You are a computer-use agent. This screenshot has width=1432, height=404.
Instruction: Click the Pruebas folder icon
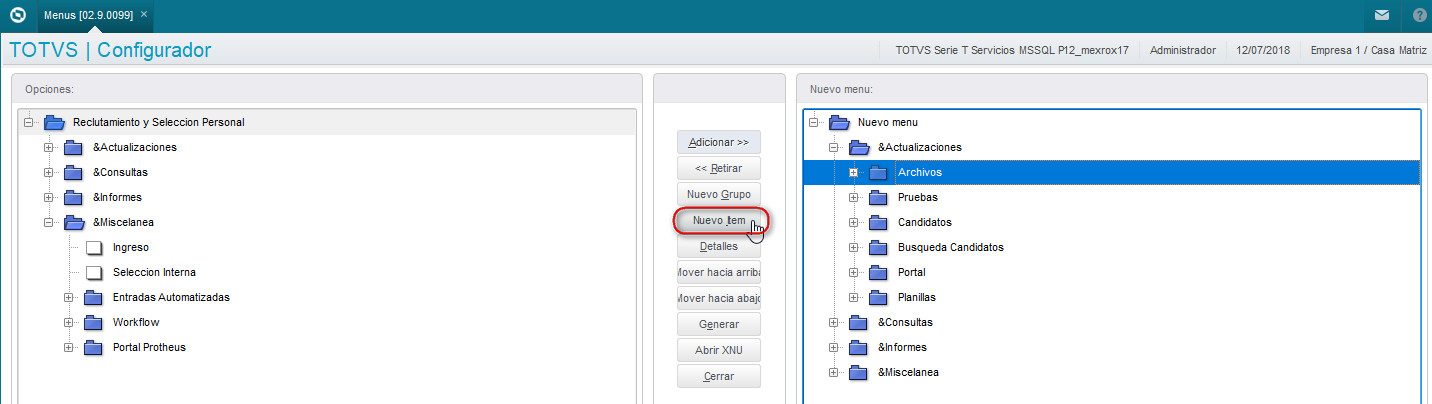(x=879, y=197)
